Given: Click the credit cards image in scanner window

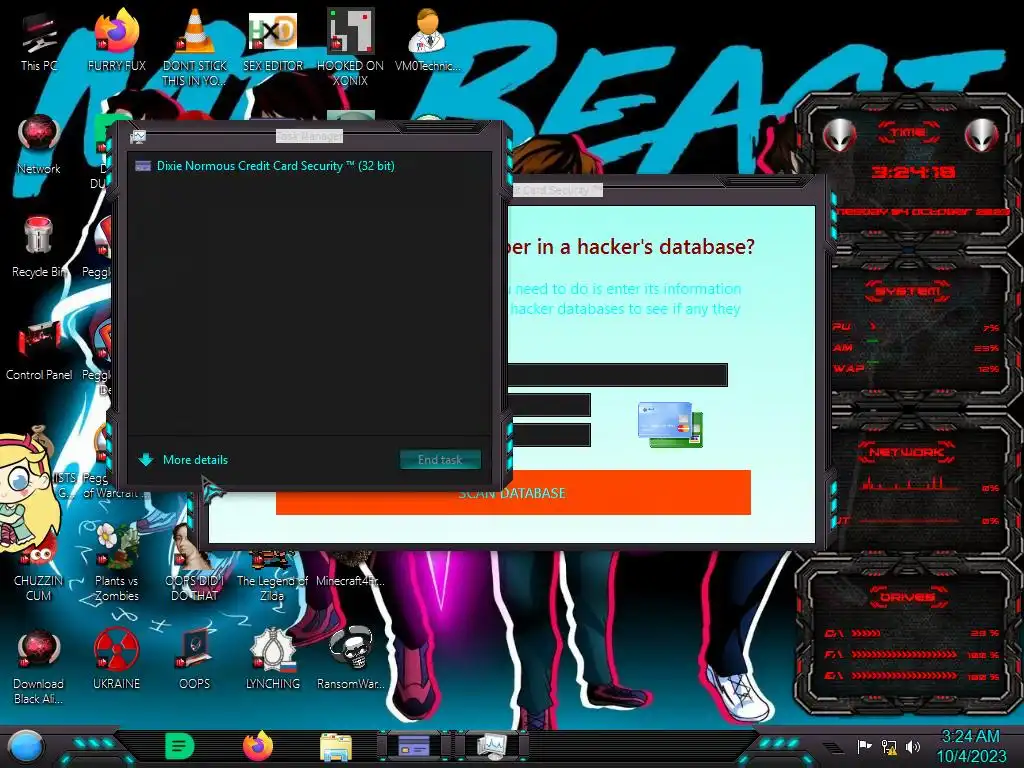Looking at the screenshot, I should pos(671,424).
